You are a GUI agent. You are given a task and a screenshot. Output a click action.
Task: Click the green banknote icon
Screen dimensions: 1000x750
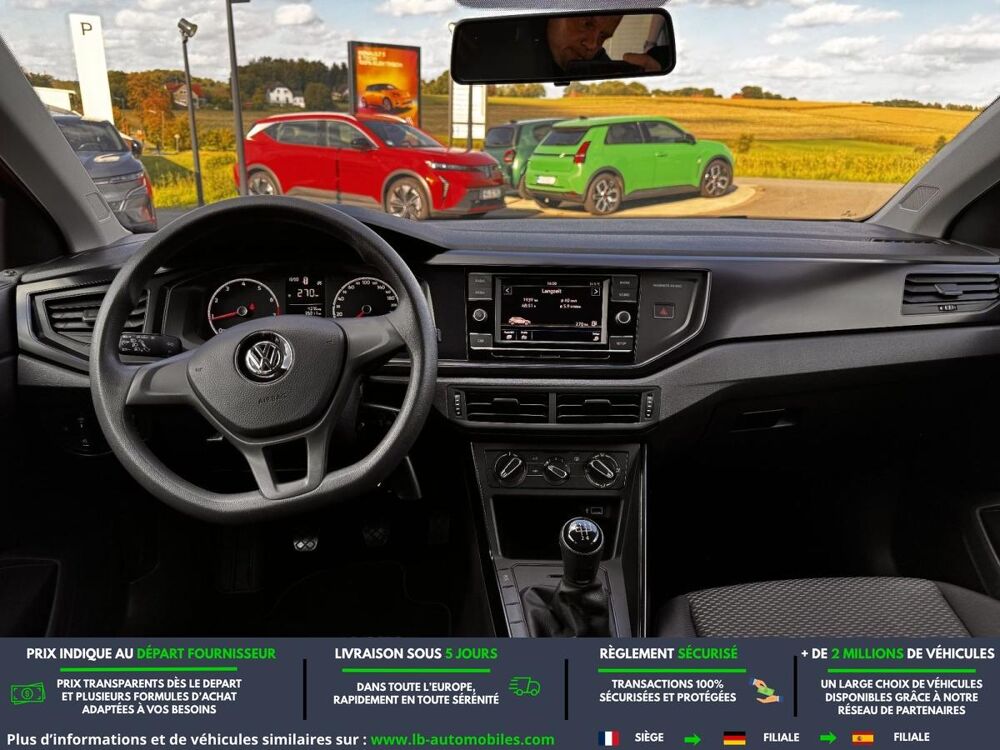pos(28,693)
